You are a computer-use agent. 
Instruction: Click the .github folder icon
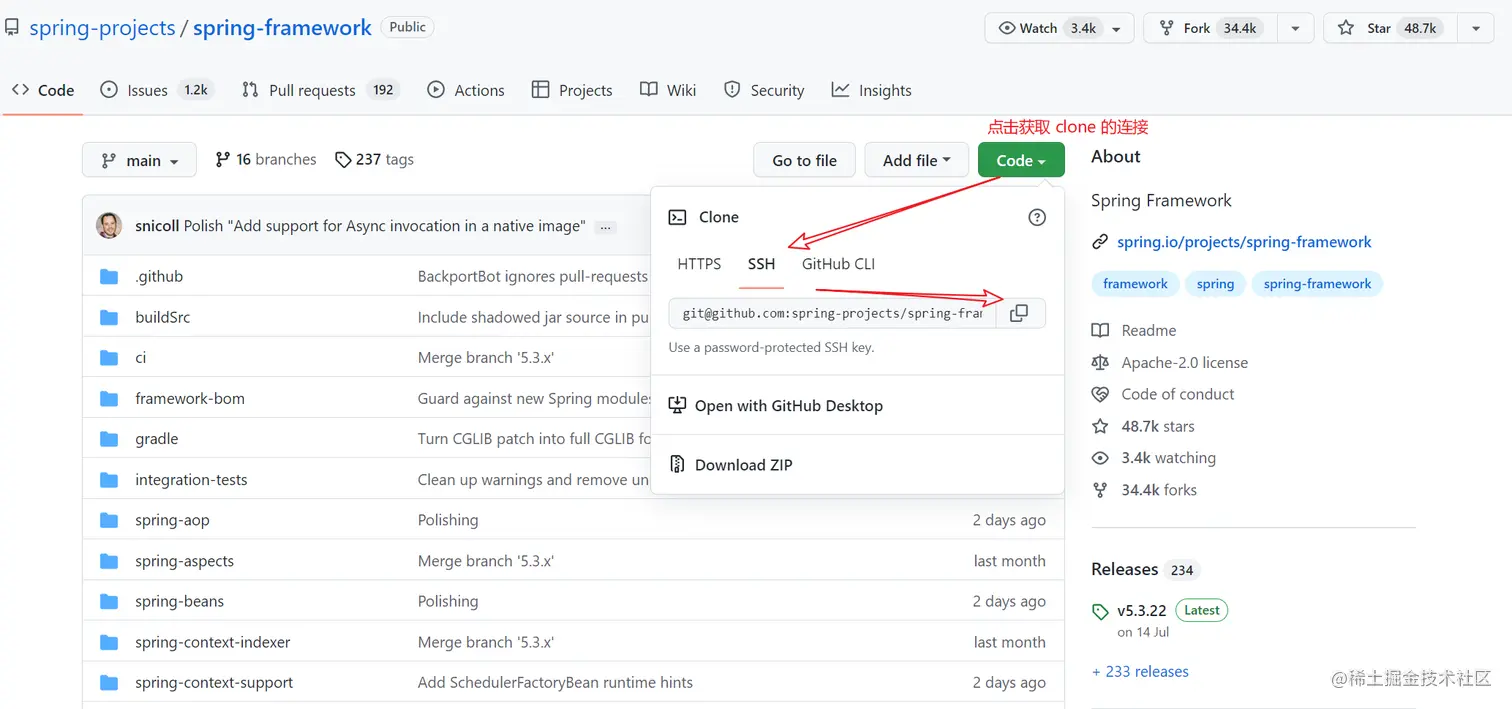(109, 276)
